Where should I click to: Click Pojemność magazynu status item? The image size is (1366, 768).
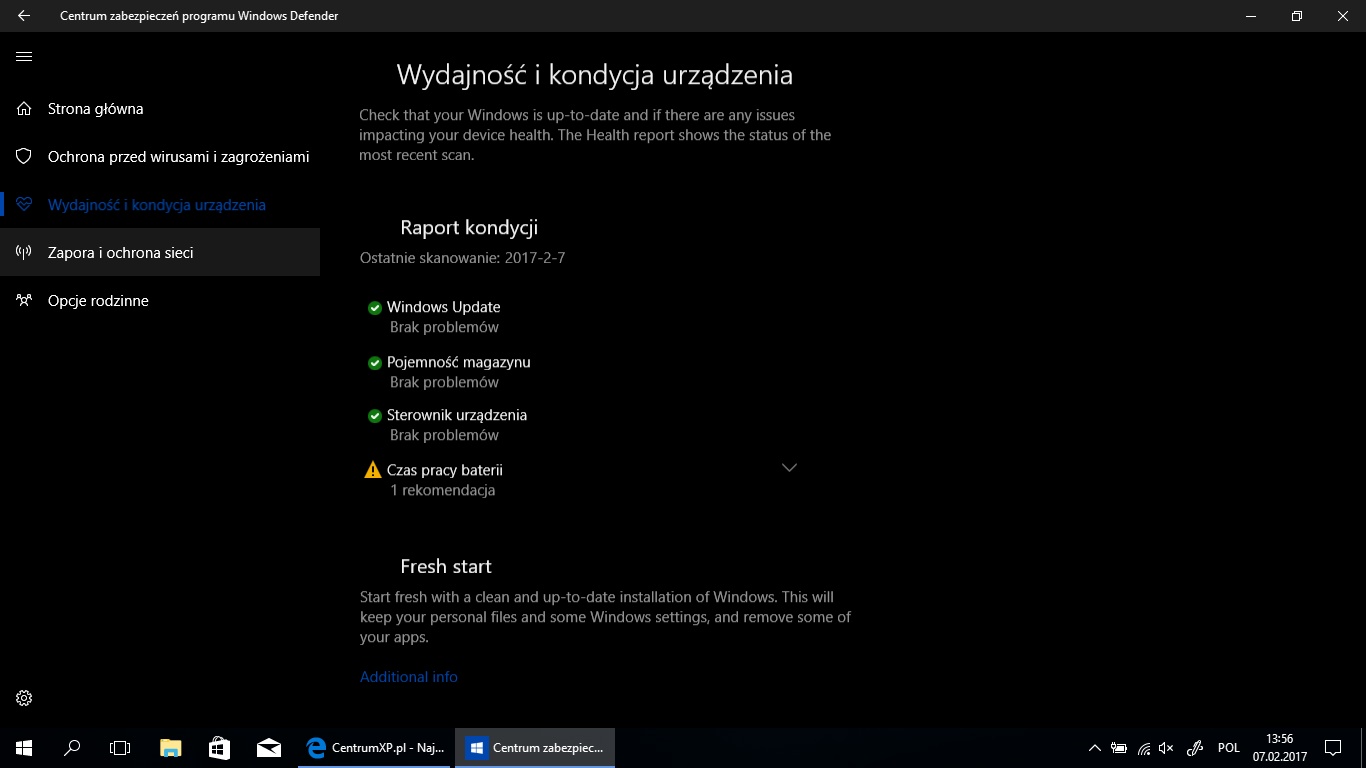pos(459,362)
